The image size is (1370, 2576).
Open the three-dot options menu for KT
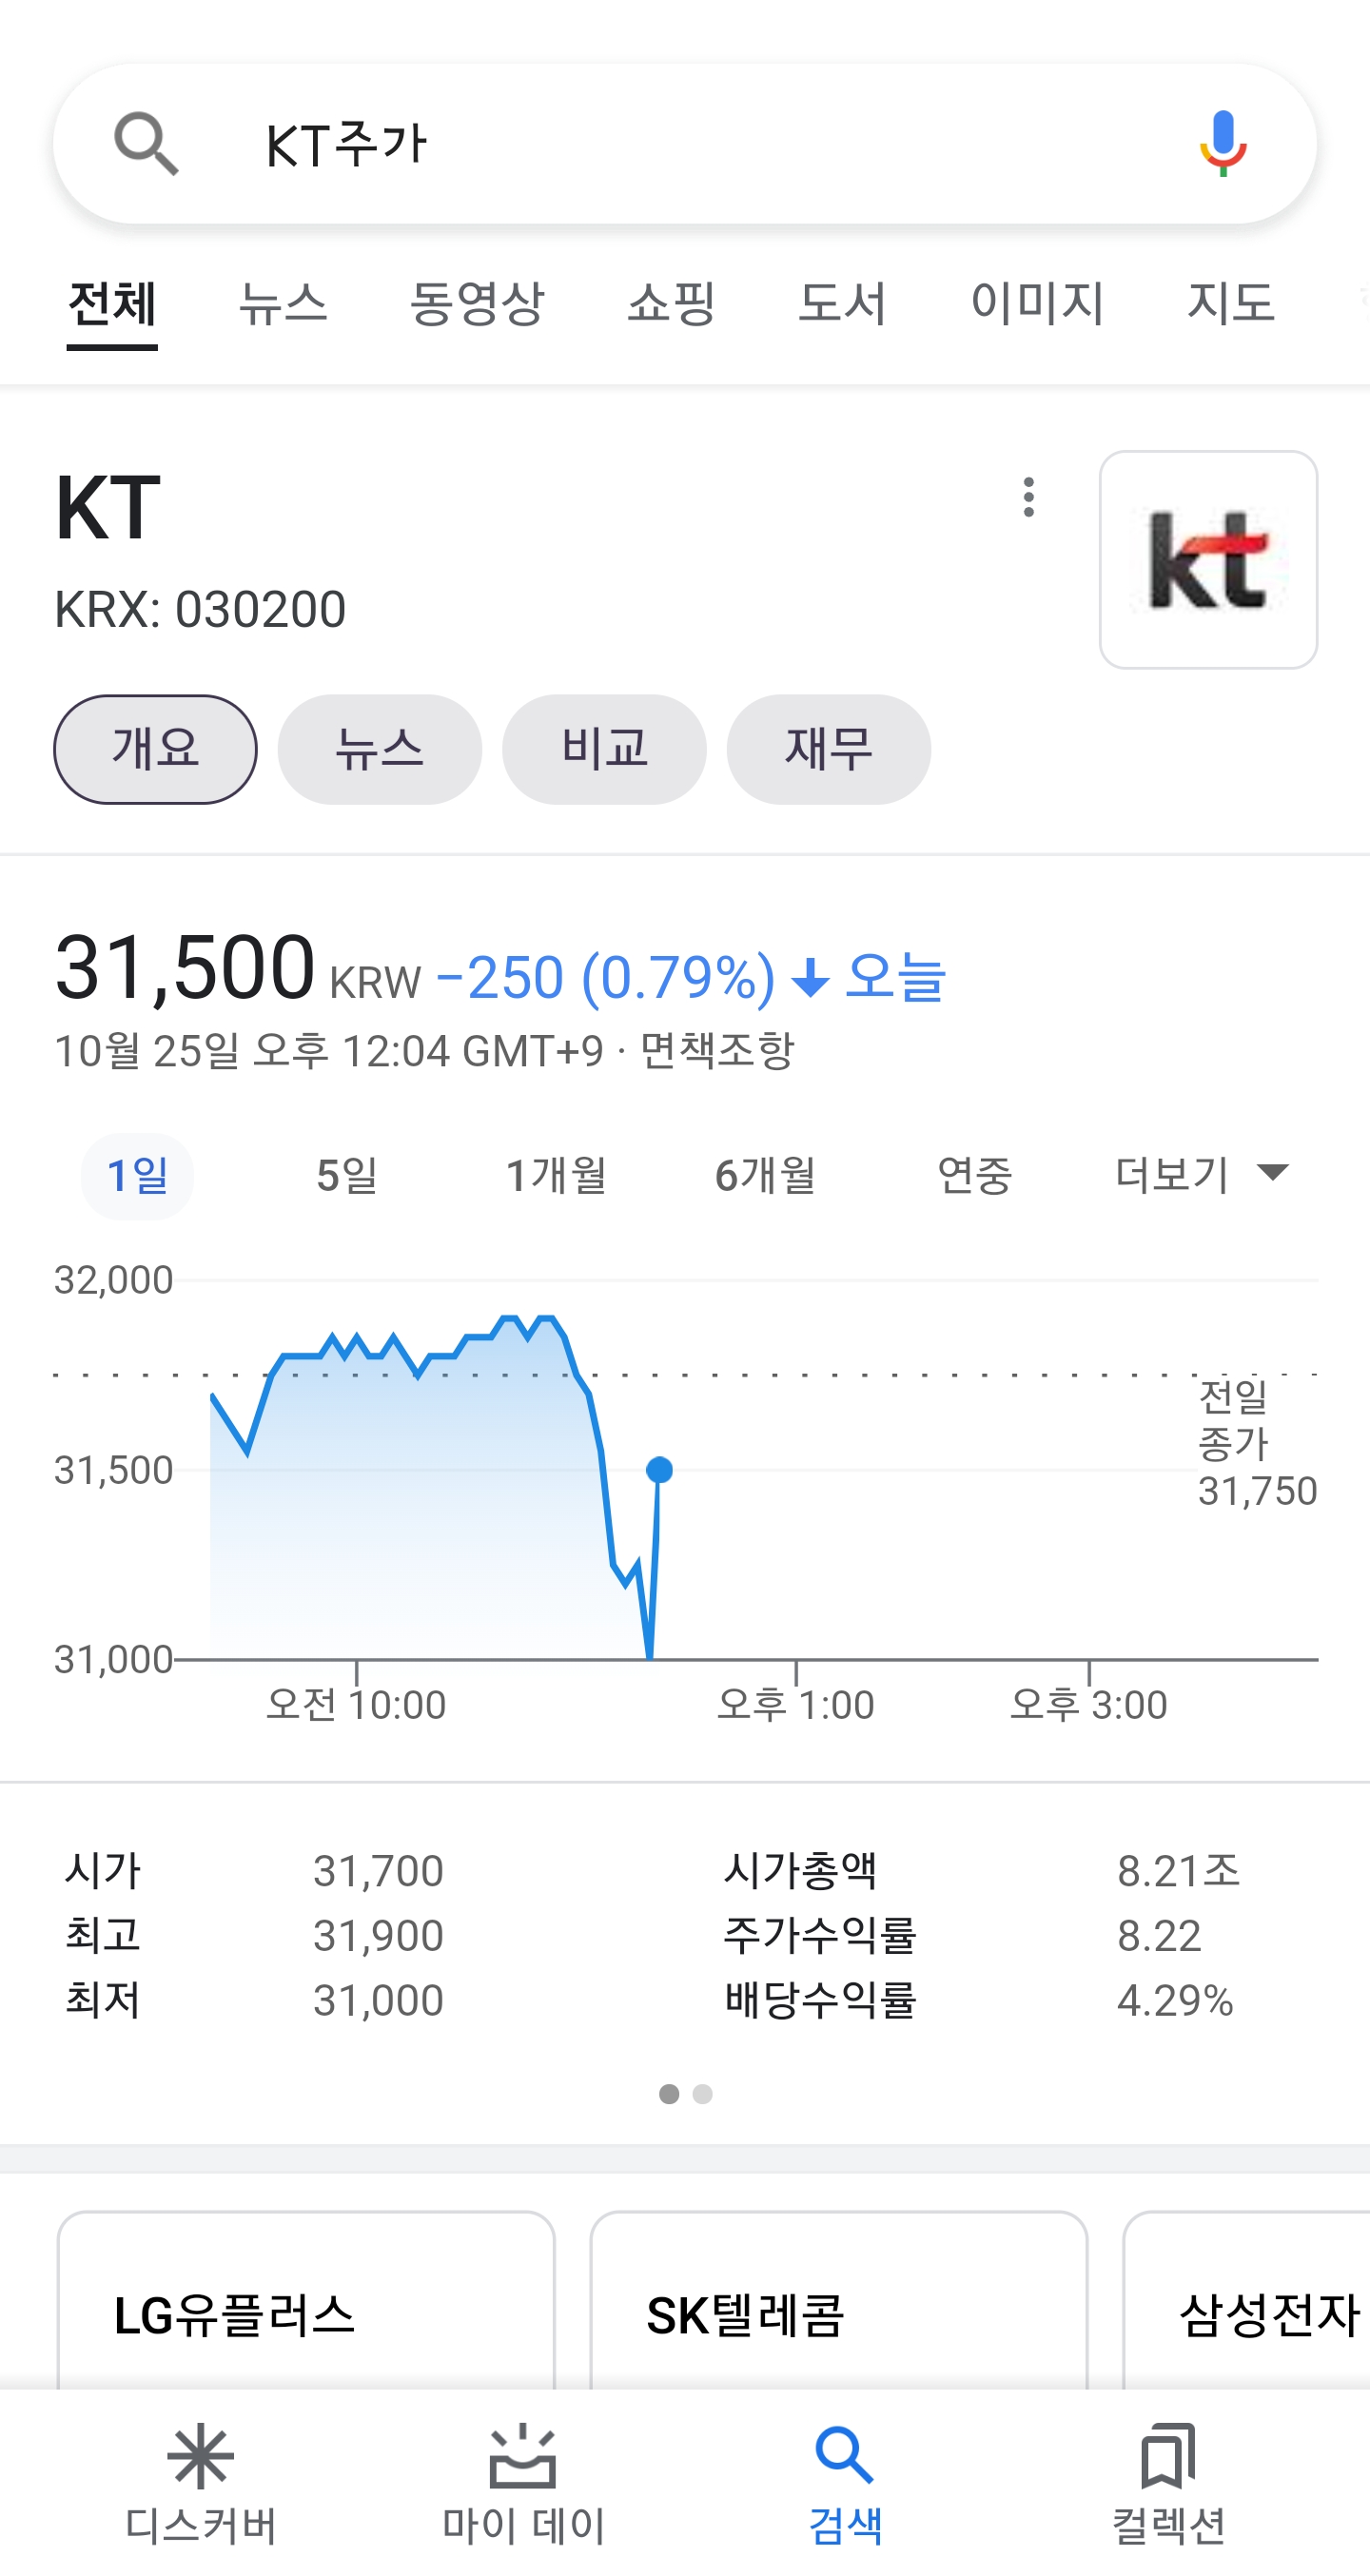click(1028, 497)
